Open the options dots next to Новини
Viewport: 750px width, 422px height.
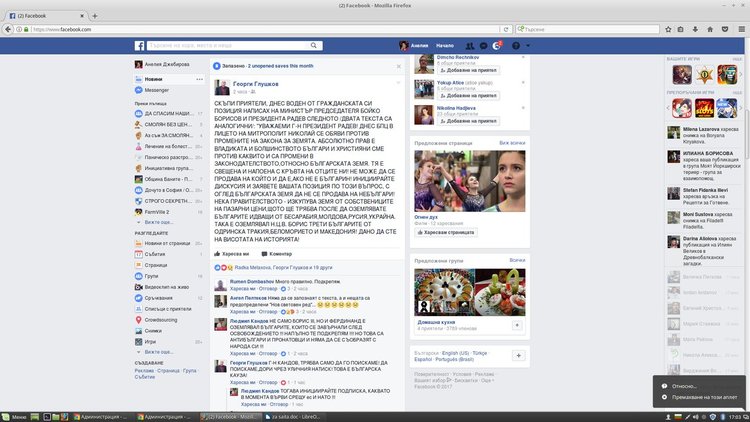point(201,77)
